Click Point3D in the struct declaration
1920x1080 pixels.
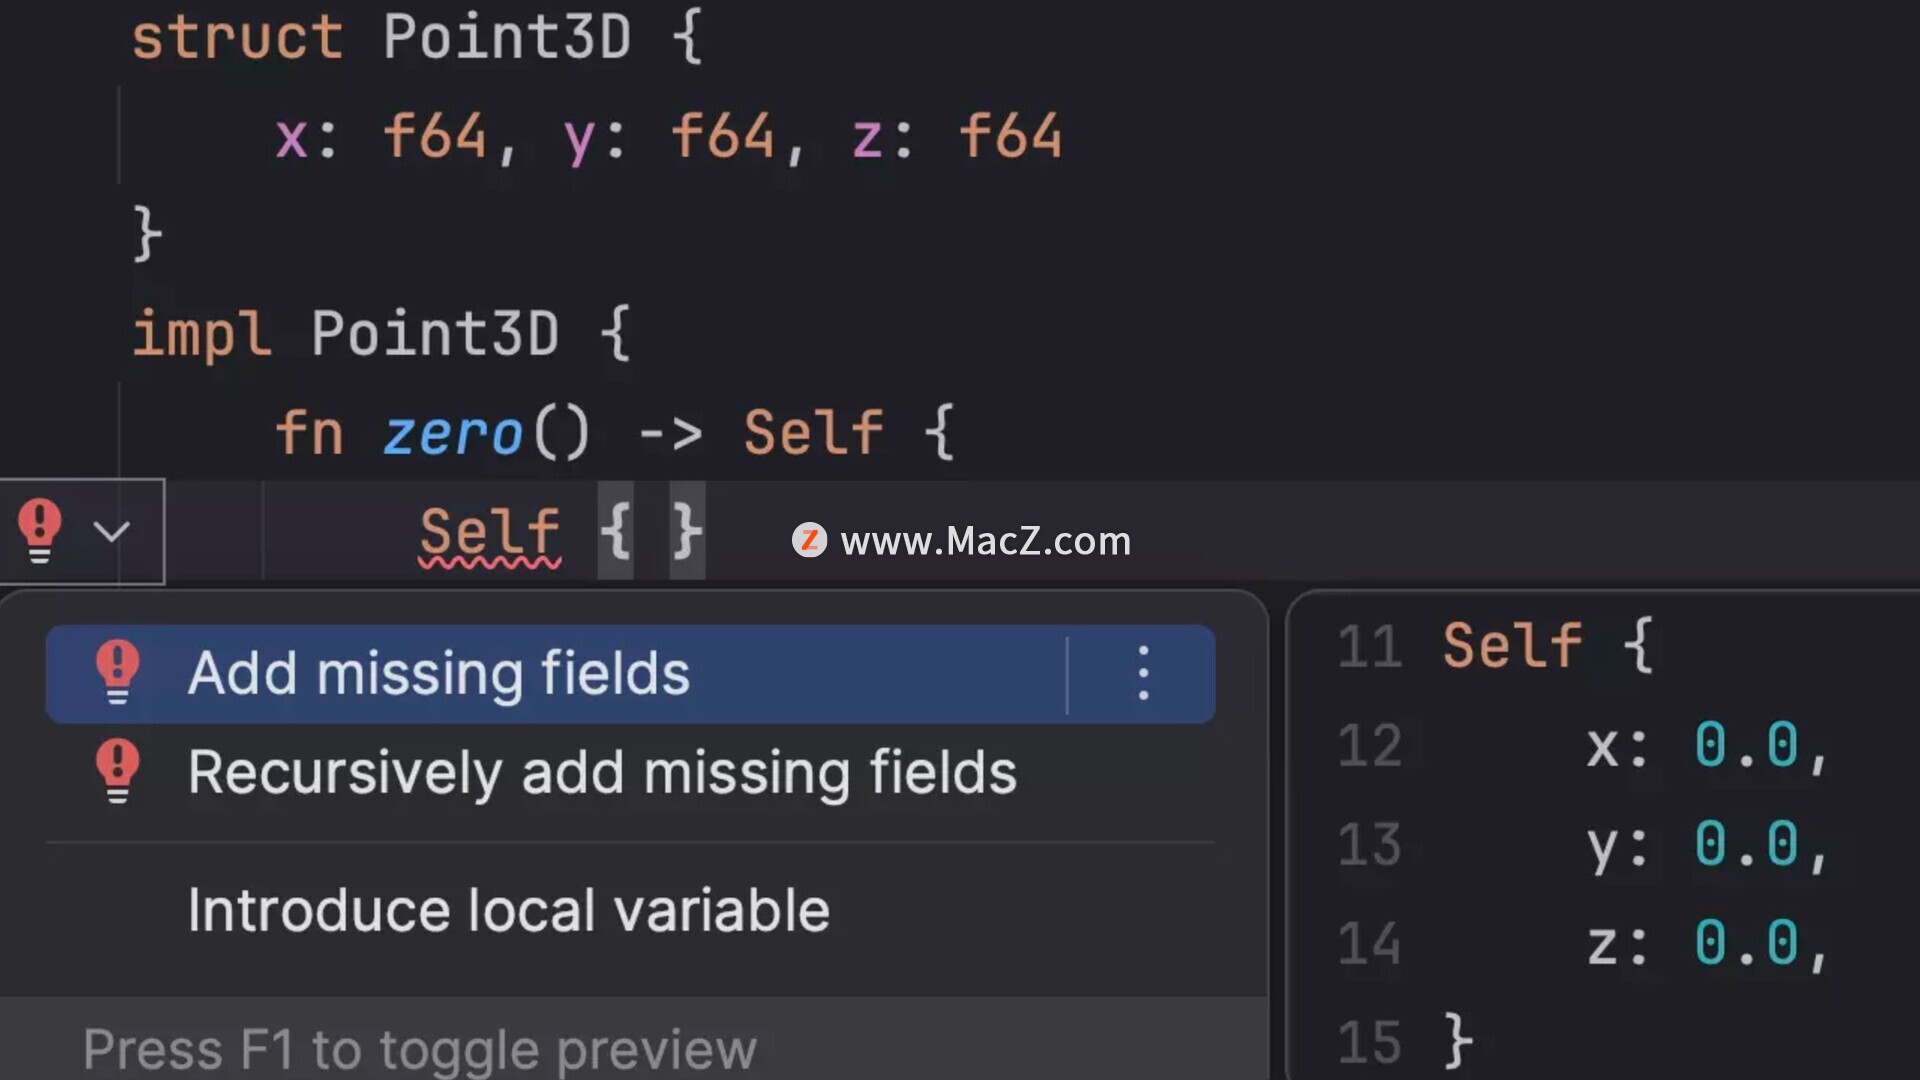[507, 37]
